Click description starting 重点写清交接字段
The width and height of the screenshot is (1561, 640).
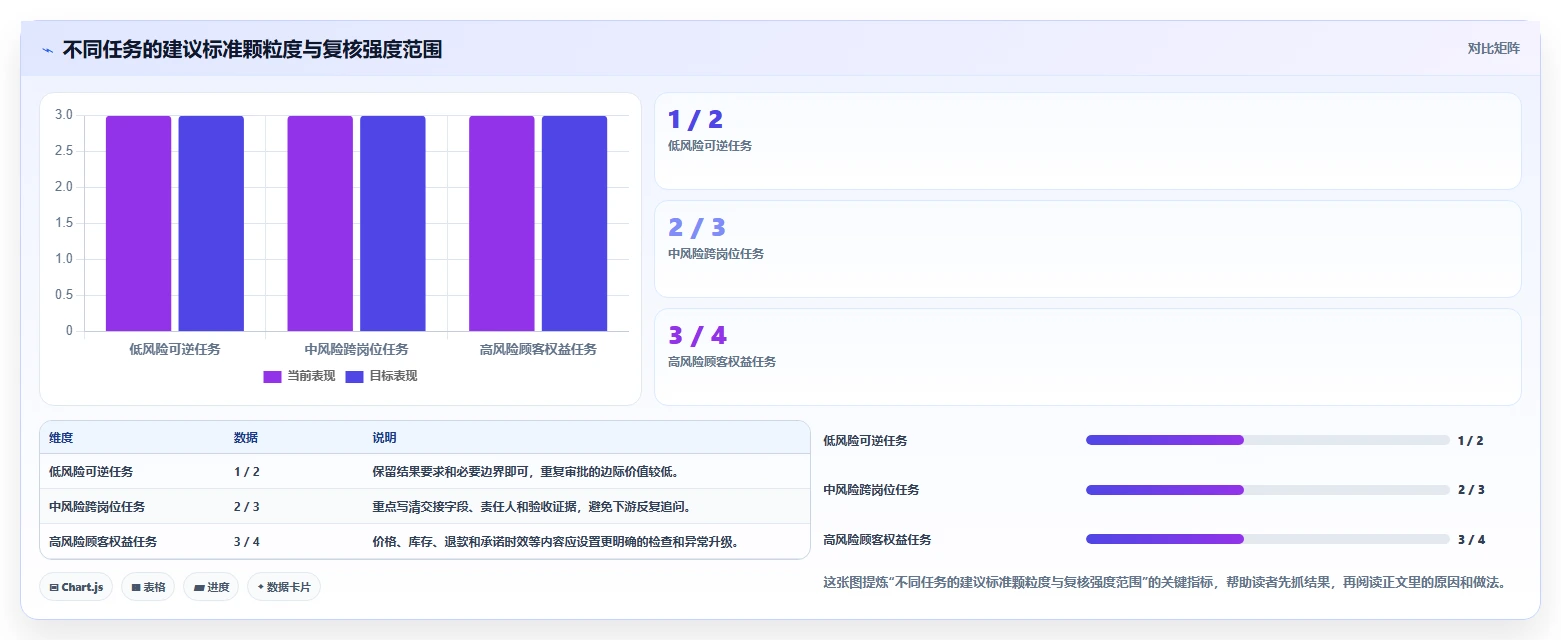coord(532,507)
